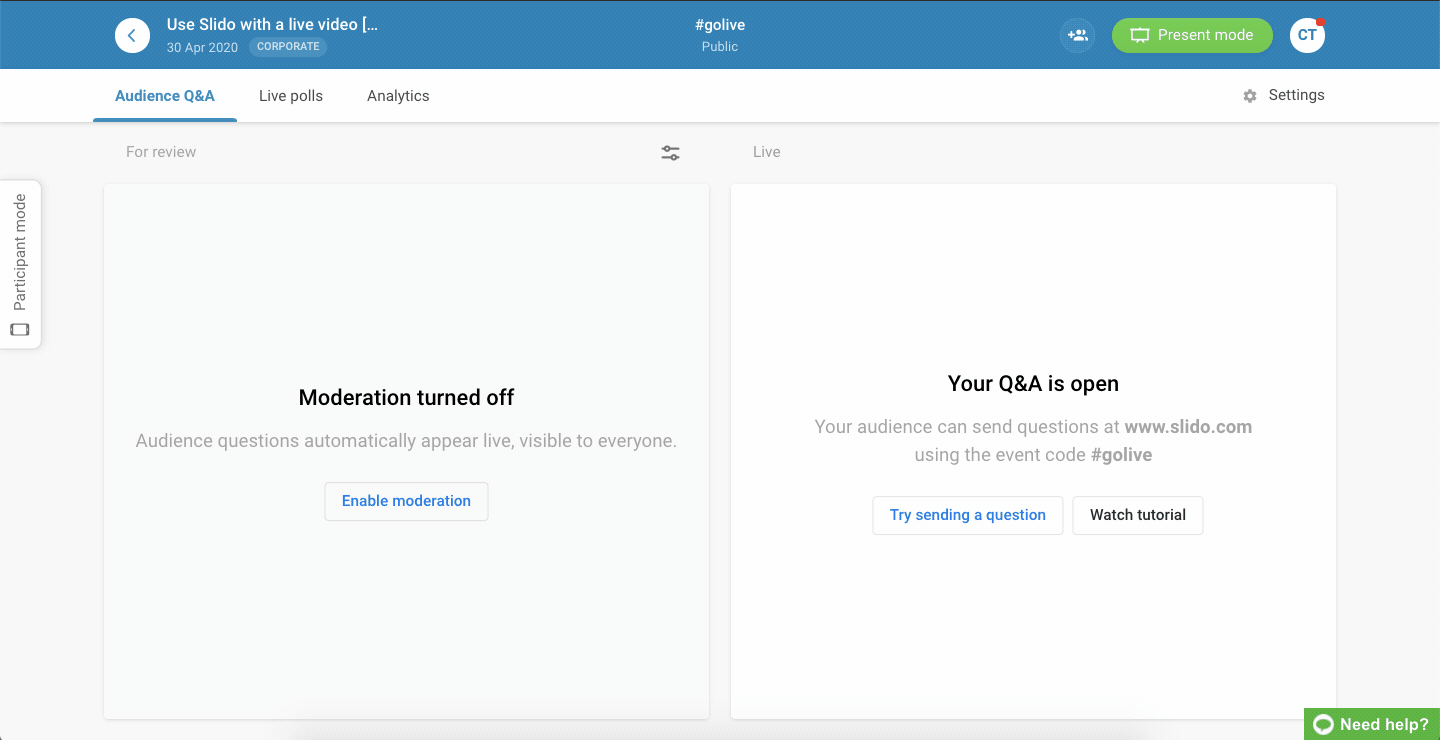Click the '30 Apr 2020' date

202,47
